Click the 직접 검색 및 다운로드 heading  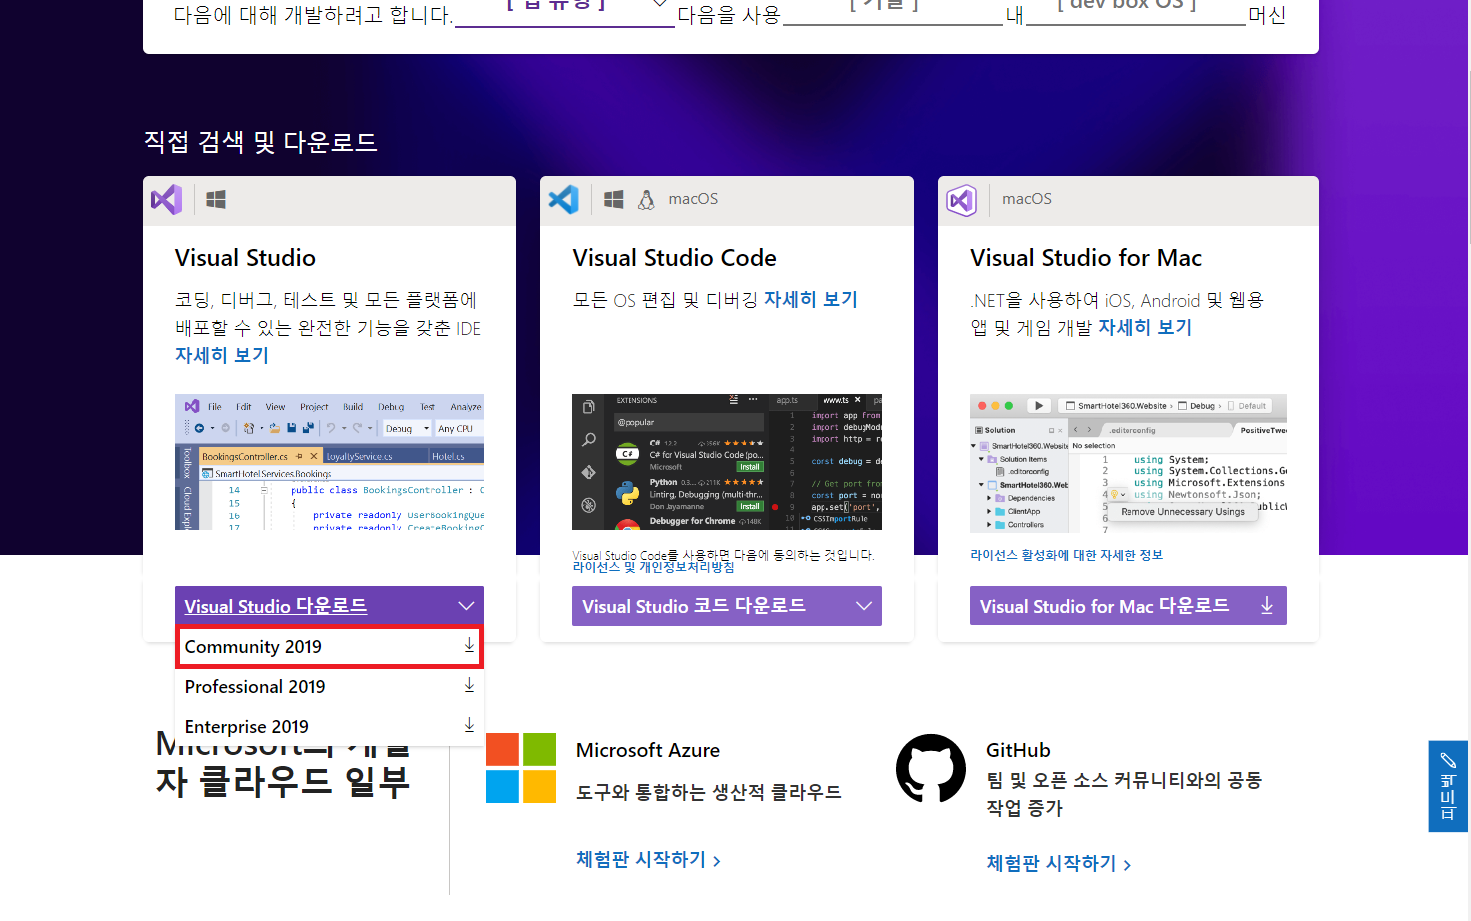[x=260, y=141]
